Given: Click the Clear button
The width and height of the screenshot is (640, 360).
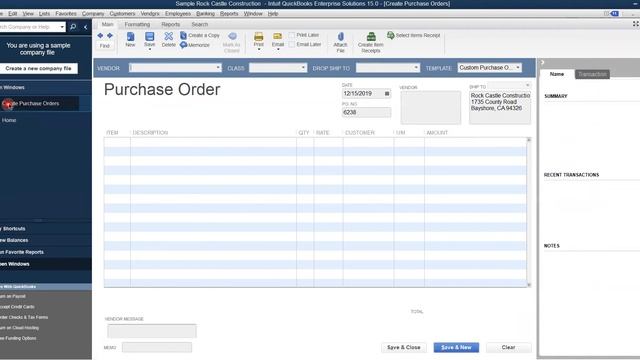Looking at the screenshot, I should tap(509, 347).
